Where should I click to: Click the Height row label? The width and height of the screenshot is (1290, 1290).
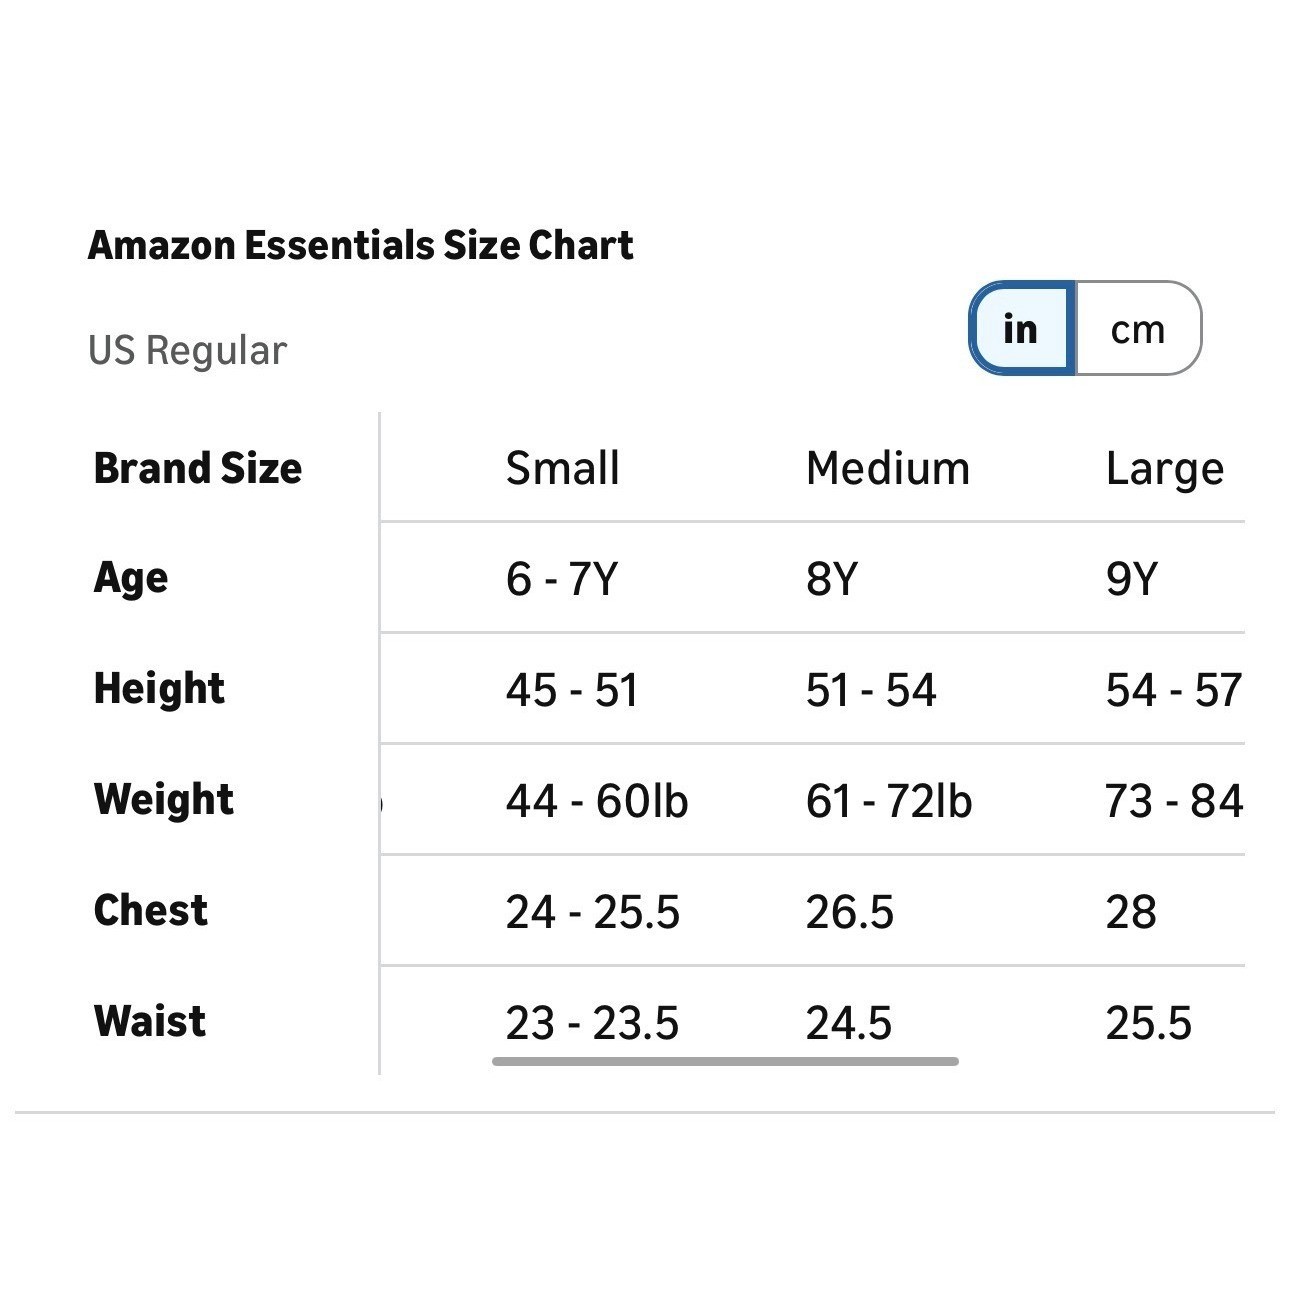click(159, 689)
